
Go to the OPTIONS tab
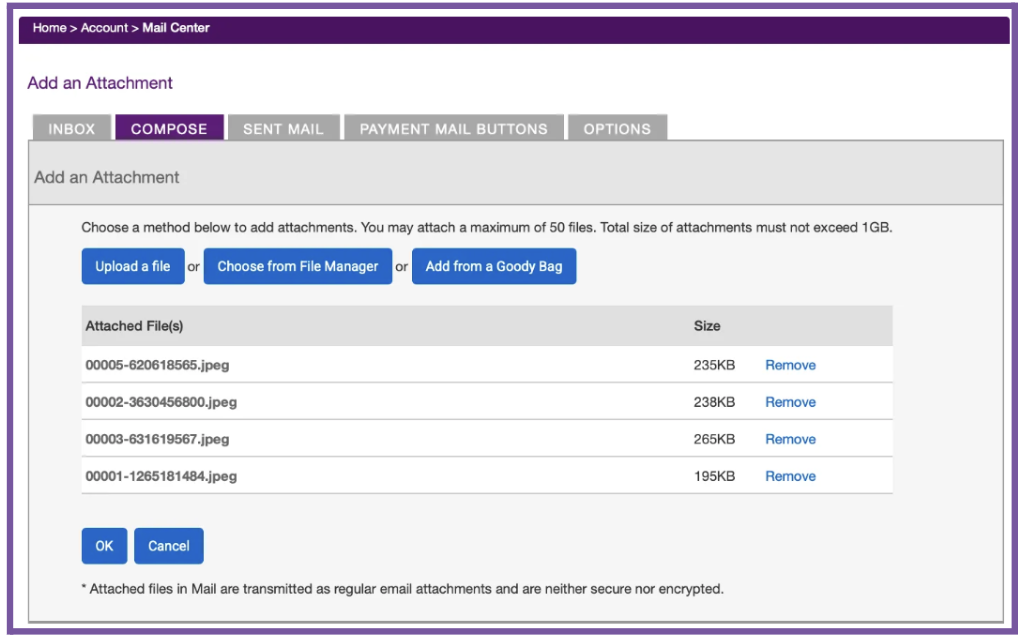click(x=617, y=128)
